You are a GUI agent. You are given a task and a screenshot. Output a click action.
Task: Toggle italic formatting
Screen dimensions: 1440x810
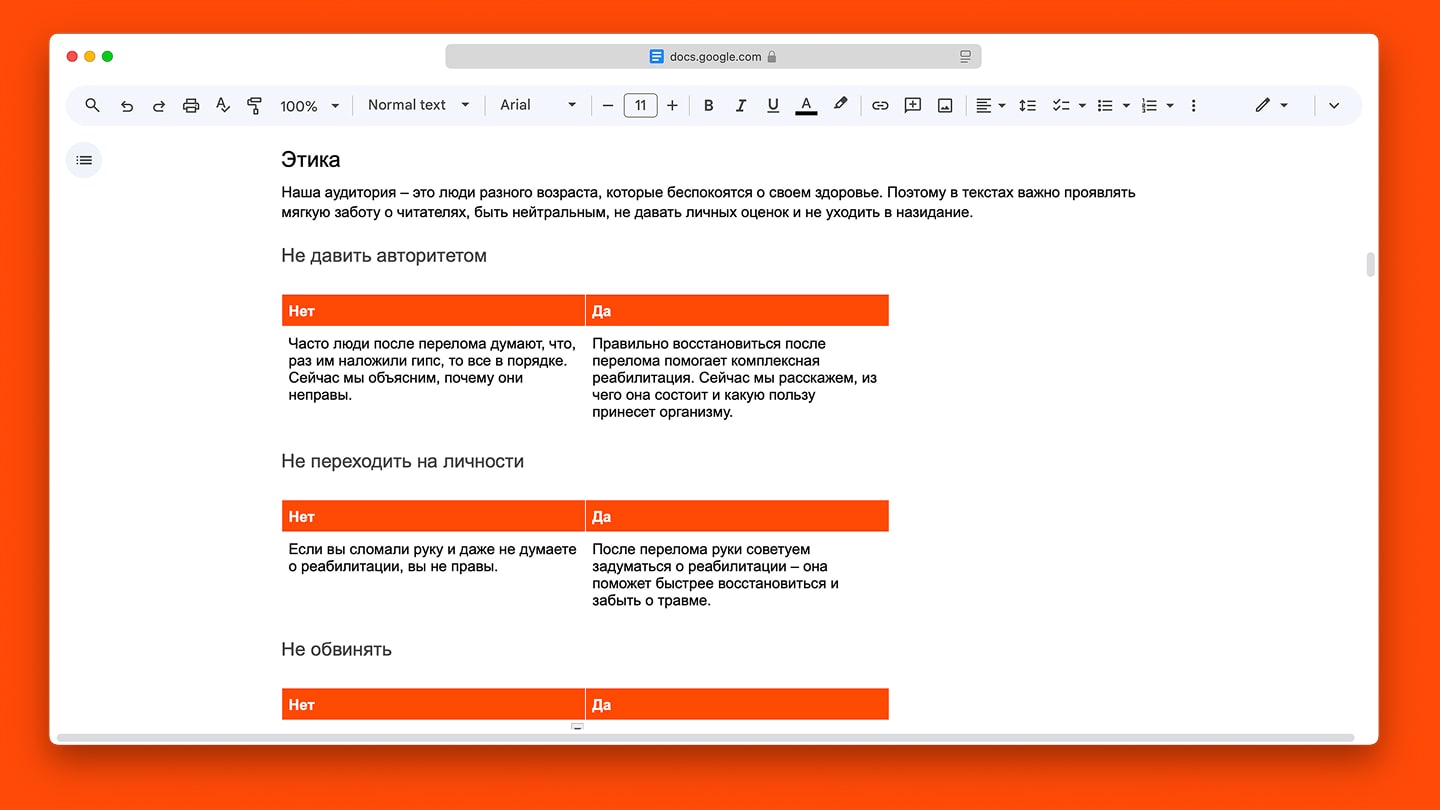741,105
